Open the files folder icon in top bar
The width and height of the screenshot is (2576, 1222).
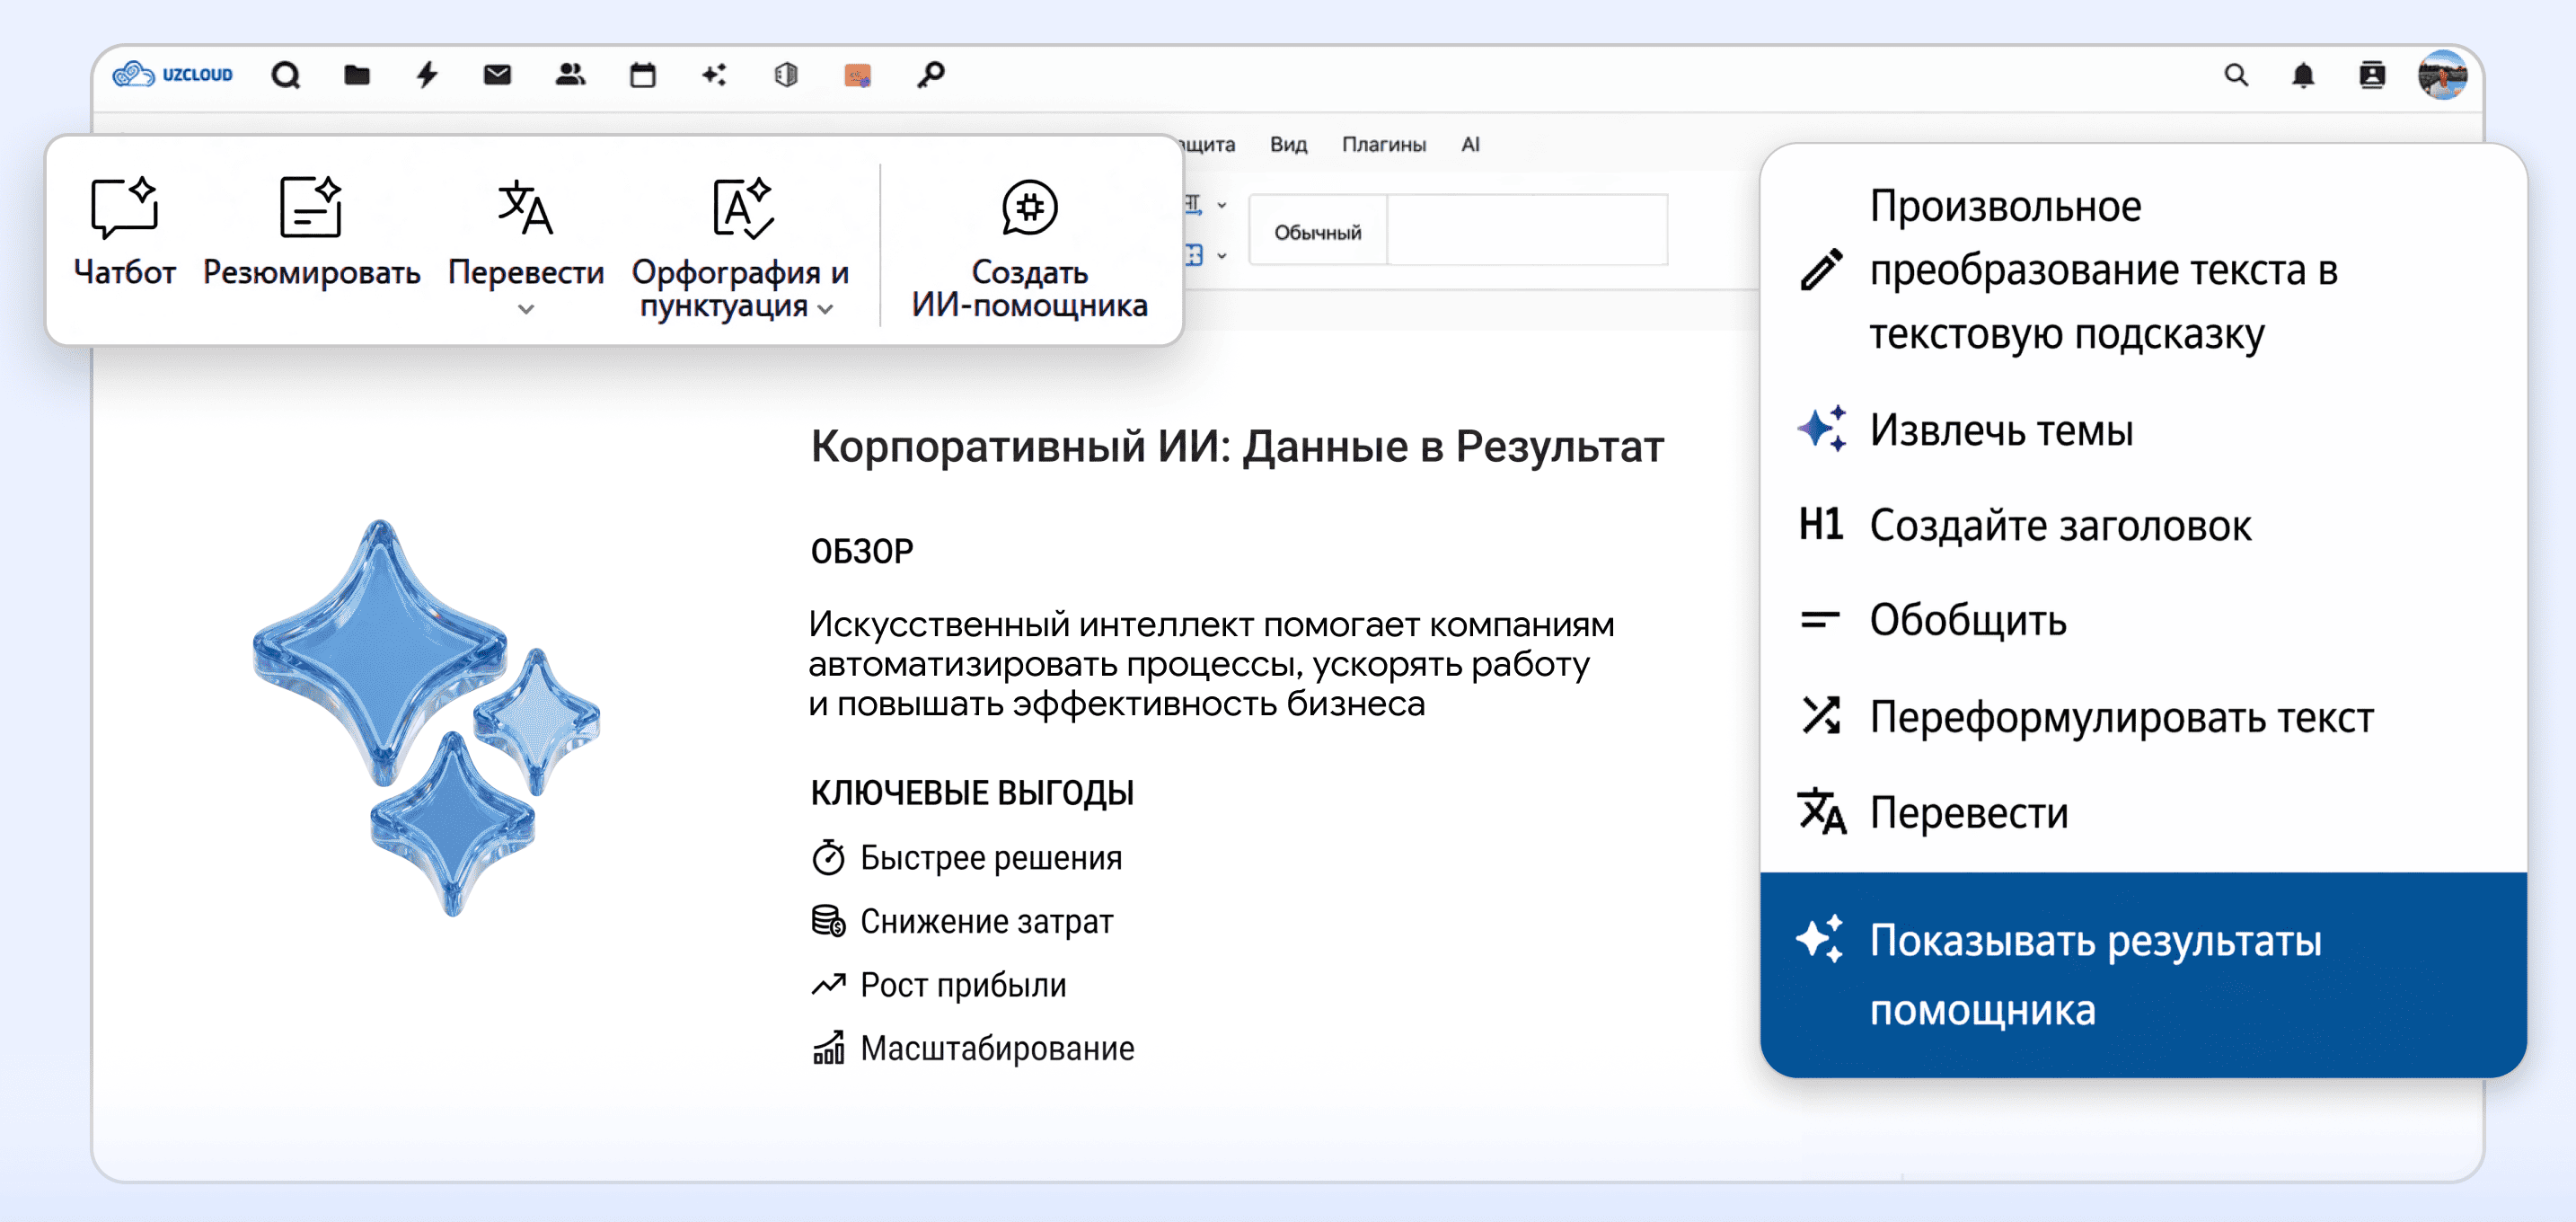click(x=357, y=75)
